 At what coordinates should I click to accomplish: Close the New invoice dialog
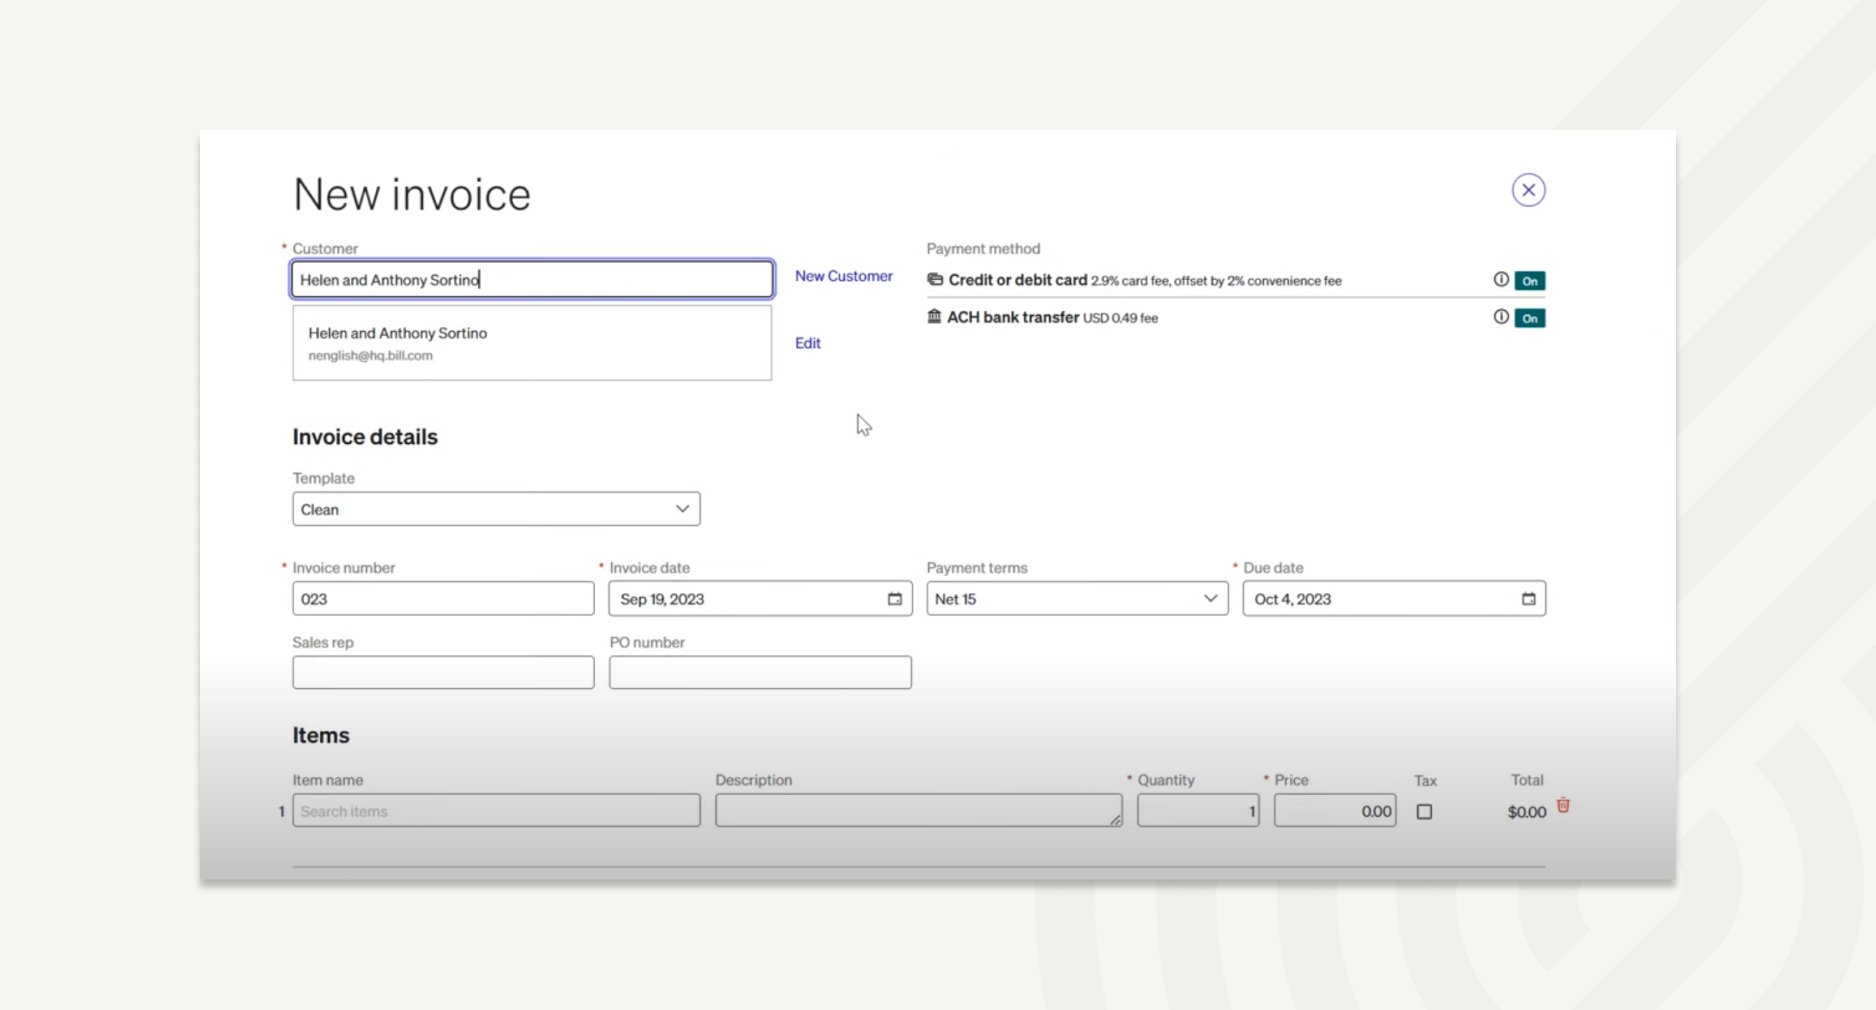coord(1528,190)
